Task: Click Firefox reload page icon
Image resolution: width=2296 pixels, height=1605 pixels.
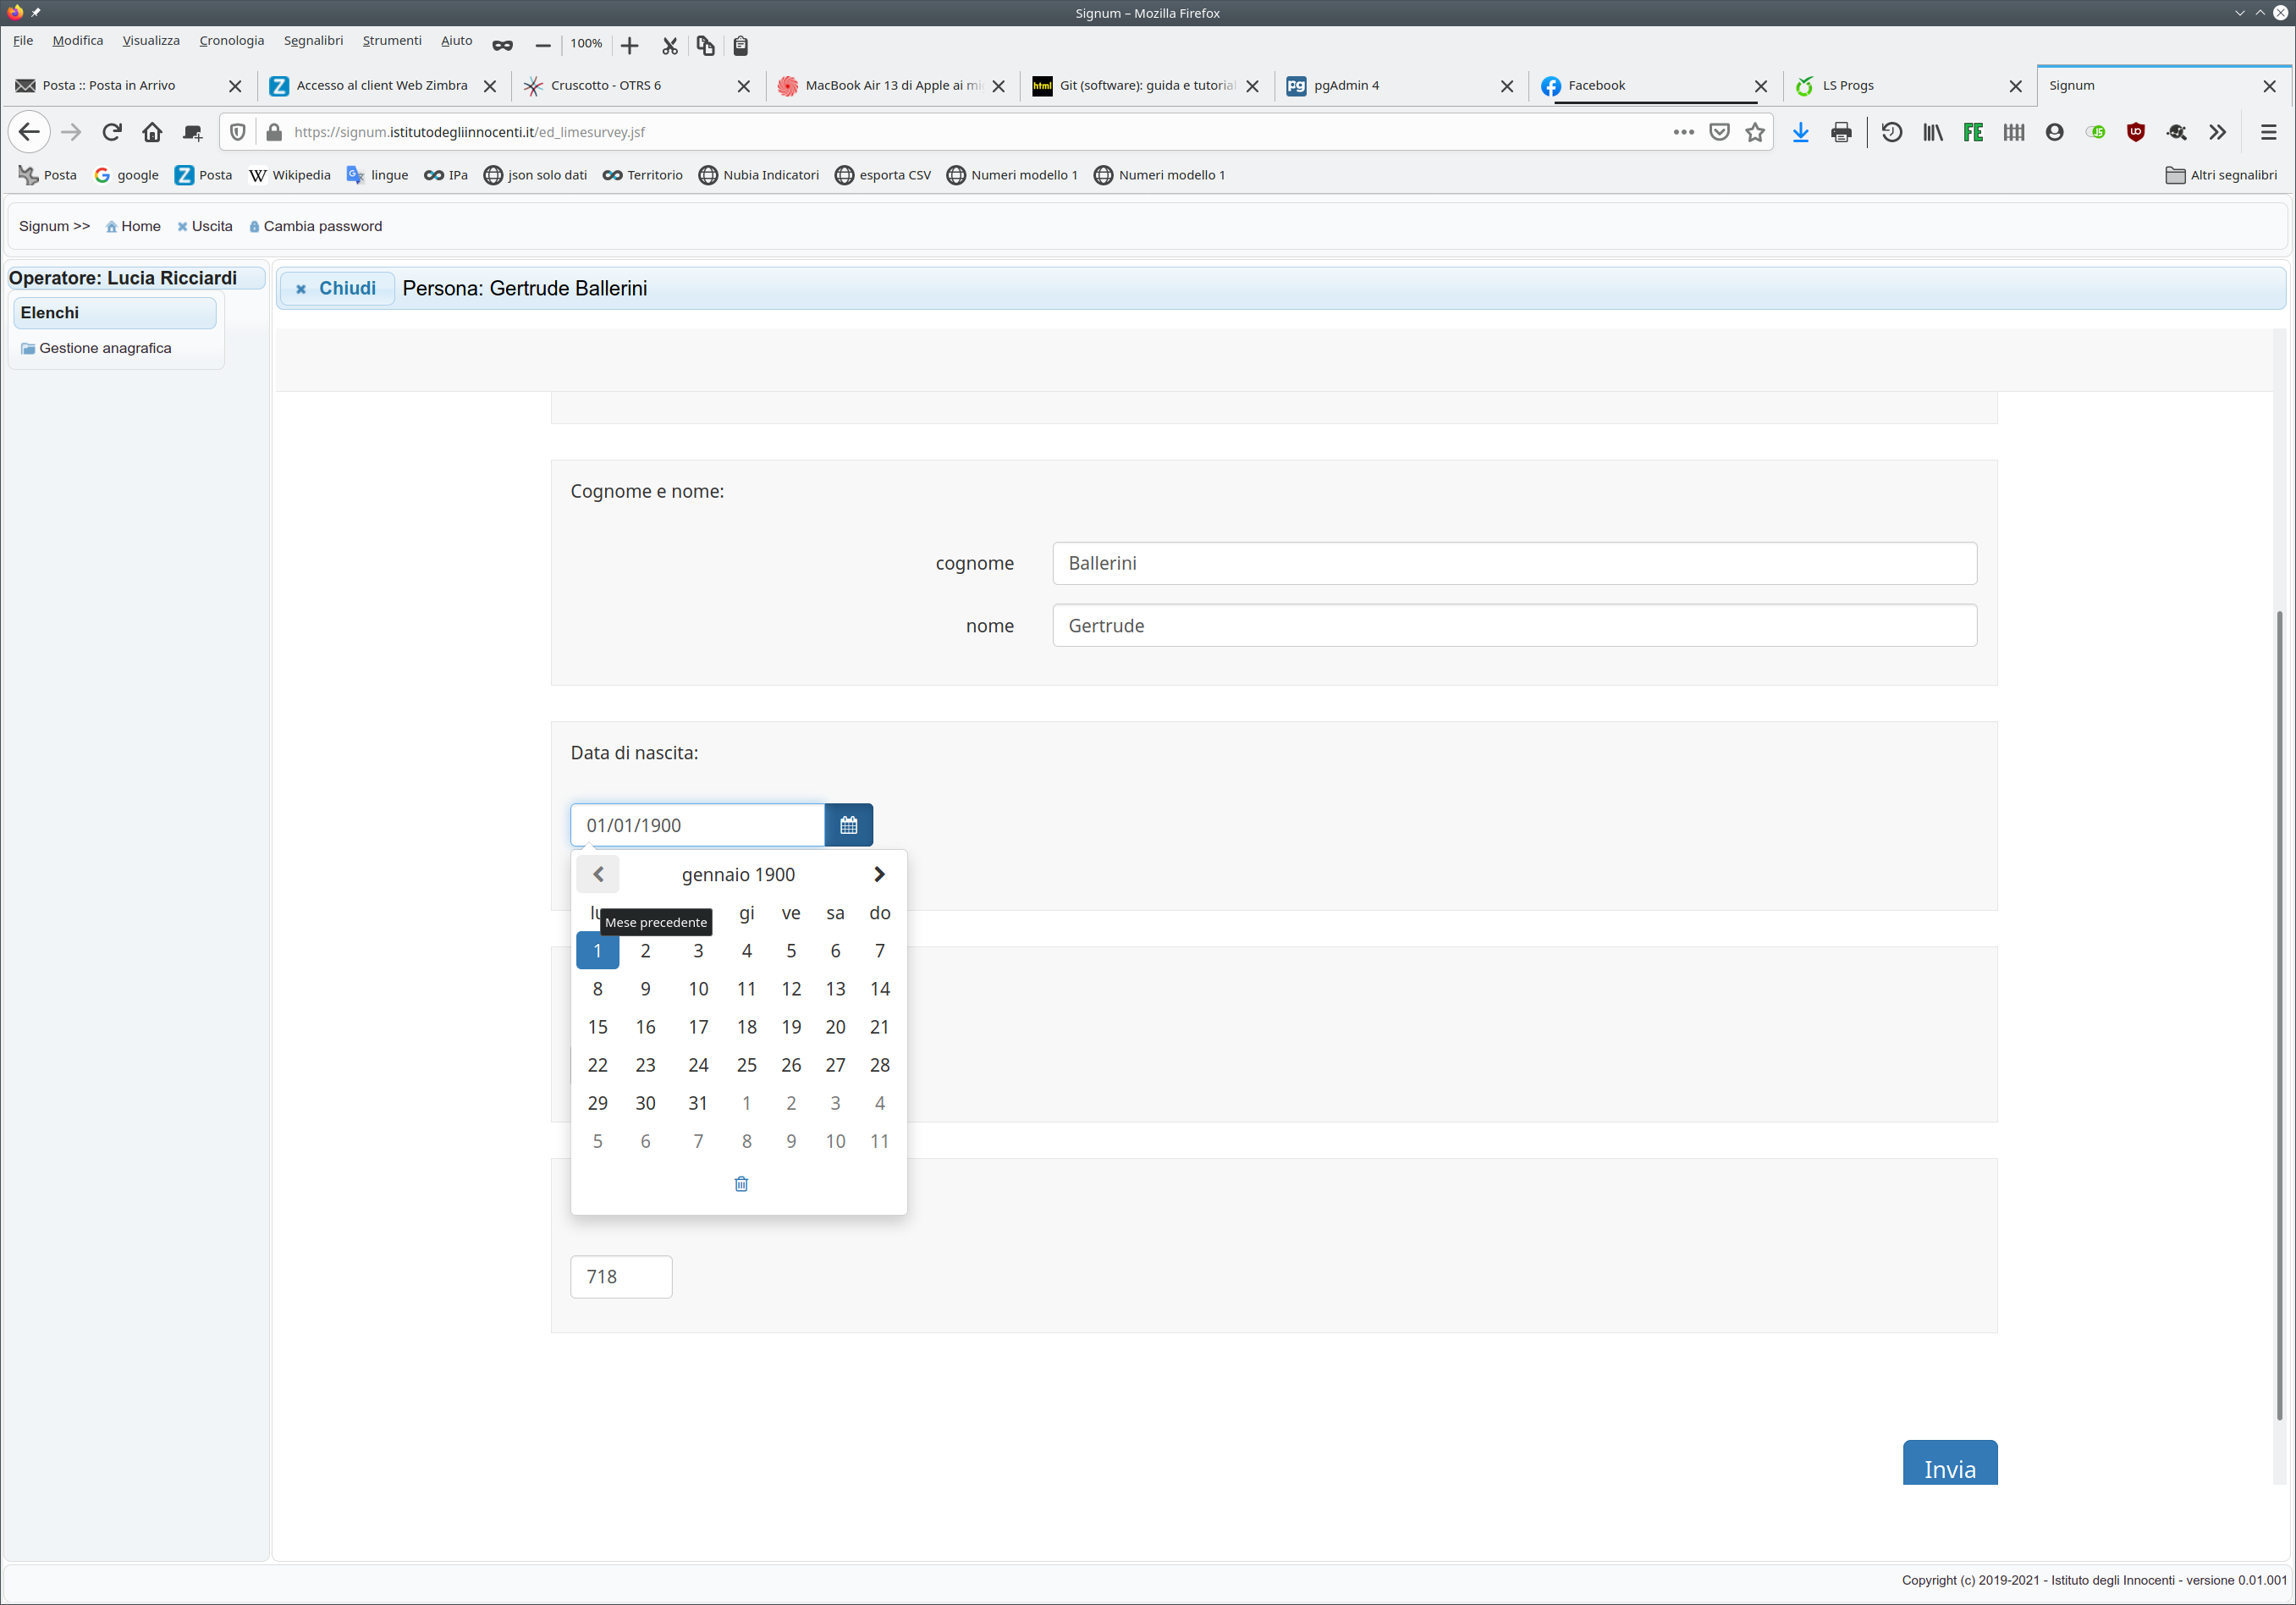Action: tap(112, 132)
